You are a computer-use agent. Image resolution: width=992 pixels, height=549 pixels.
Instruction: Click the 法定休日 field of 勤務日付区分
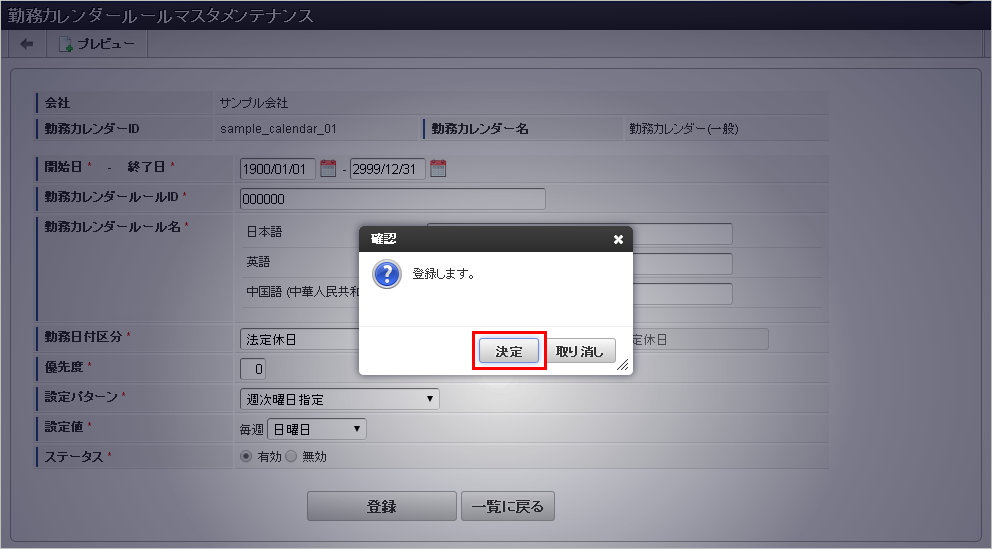(300, 339)
